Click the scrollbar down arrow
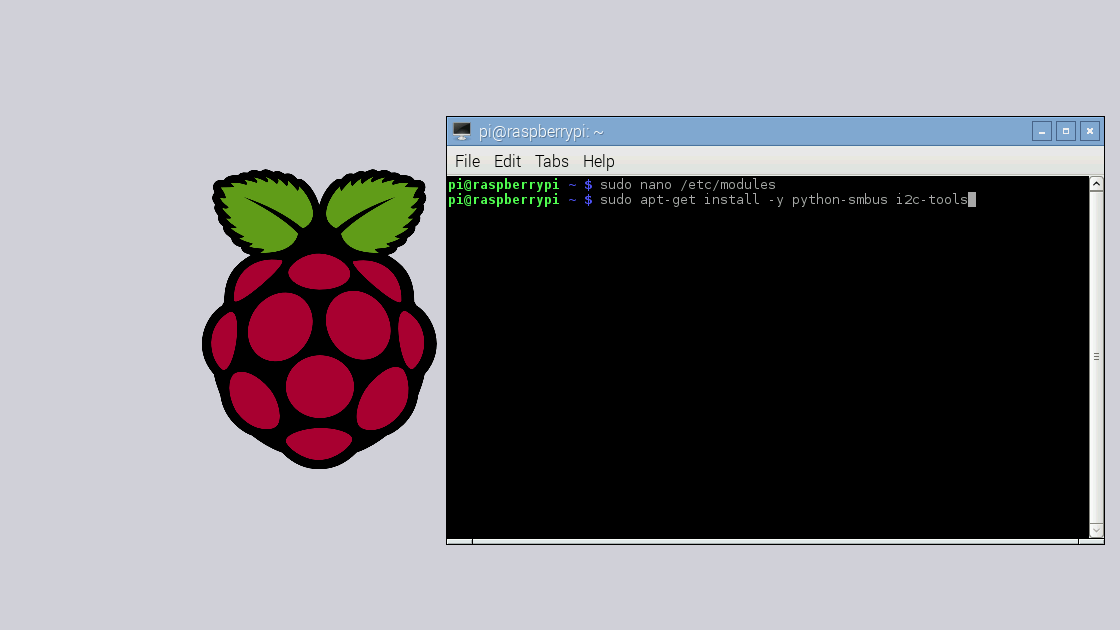Viewport: 1120px width, 630px height. tap(1096, 530)
